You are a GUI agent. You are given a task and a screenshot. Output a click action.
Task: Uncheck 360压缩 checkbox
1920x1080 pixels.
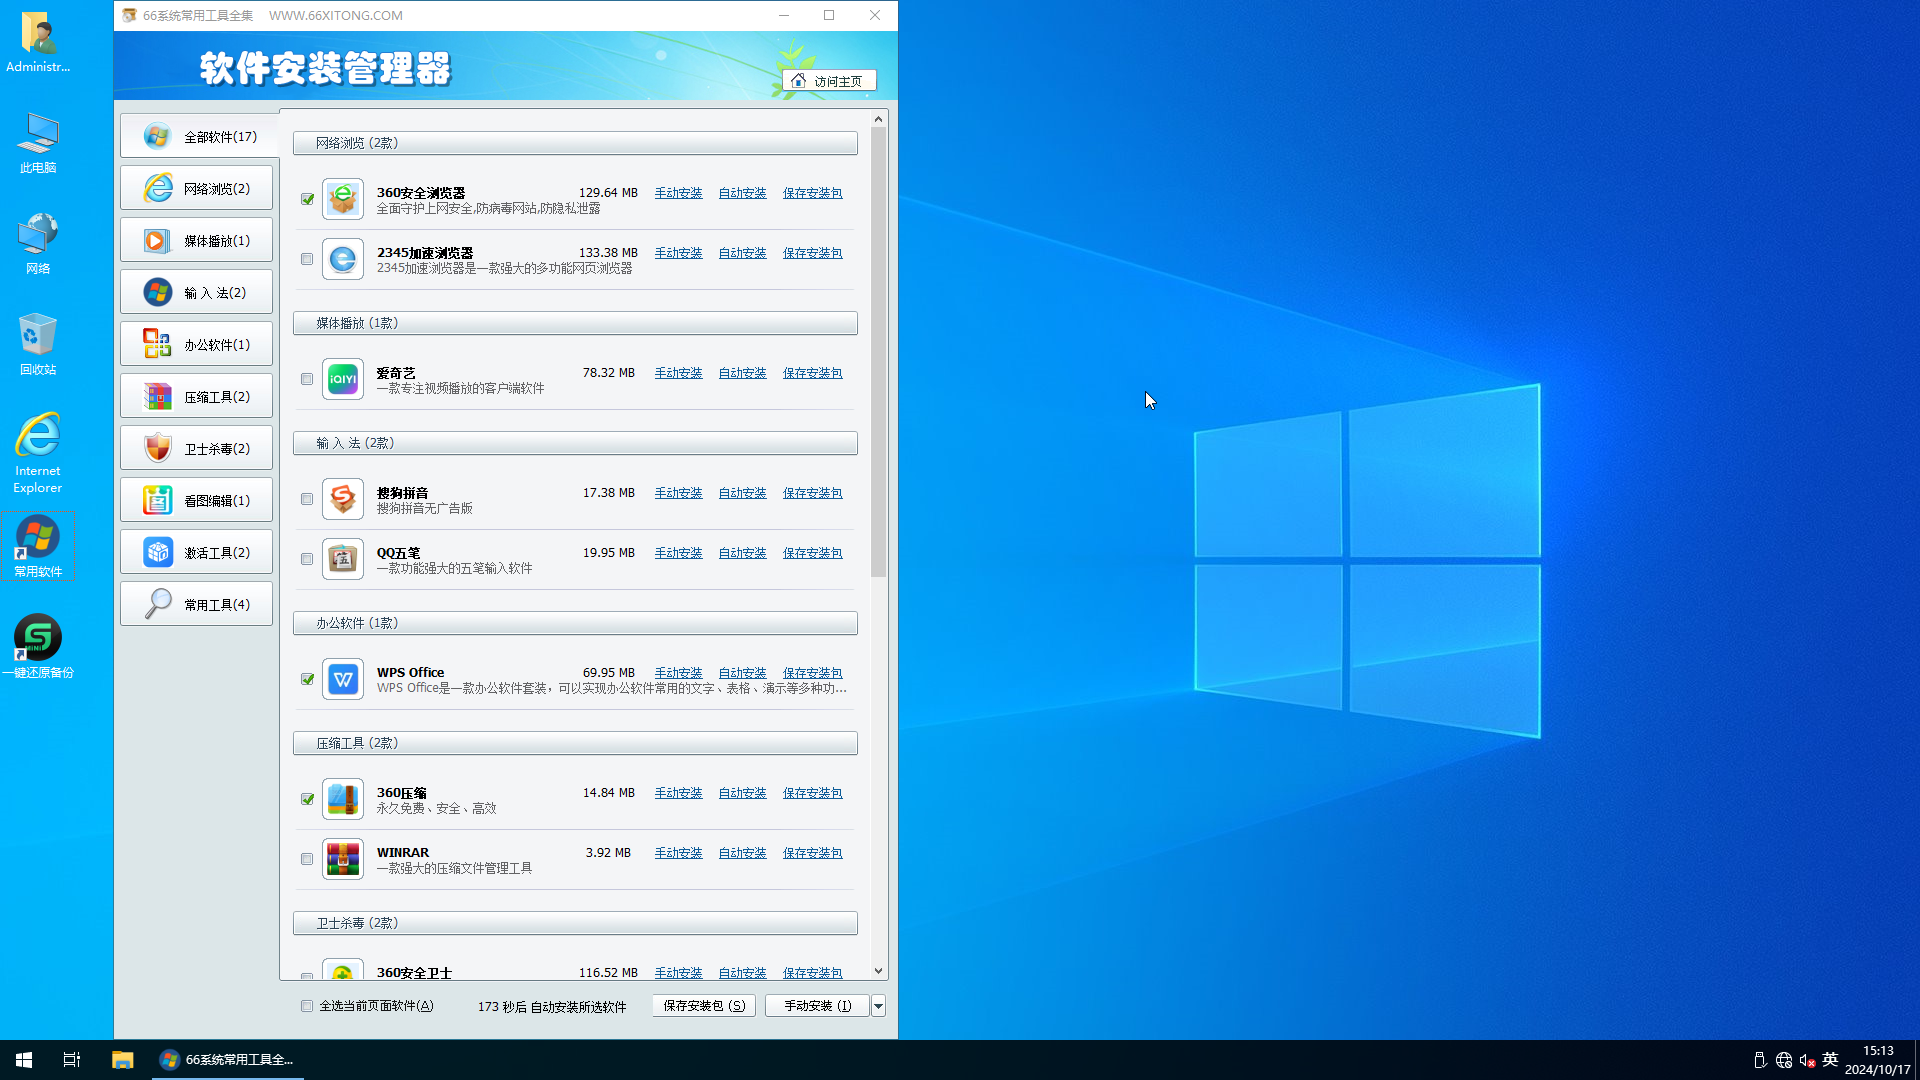point(307,799)
